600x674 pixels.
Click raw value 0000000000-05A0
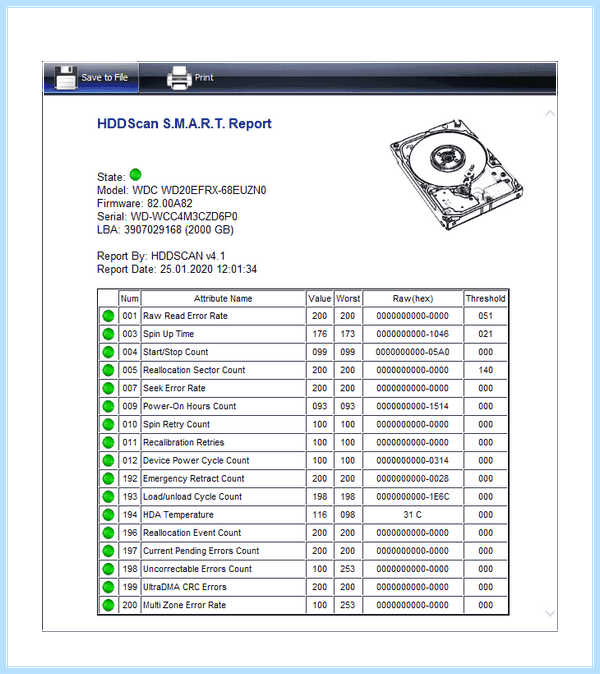(413, 352)
